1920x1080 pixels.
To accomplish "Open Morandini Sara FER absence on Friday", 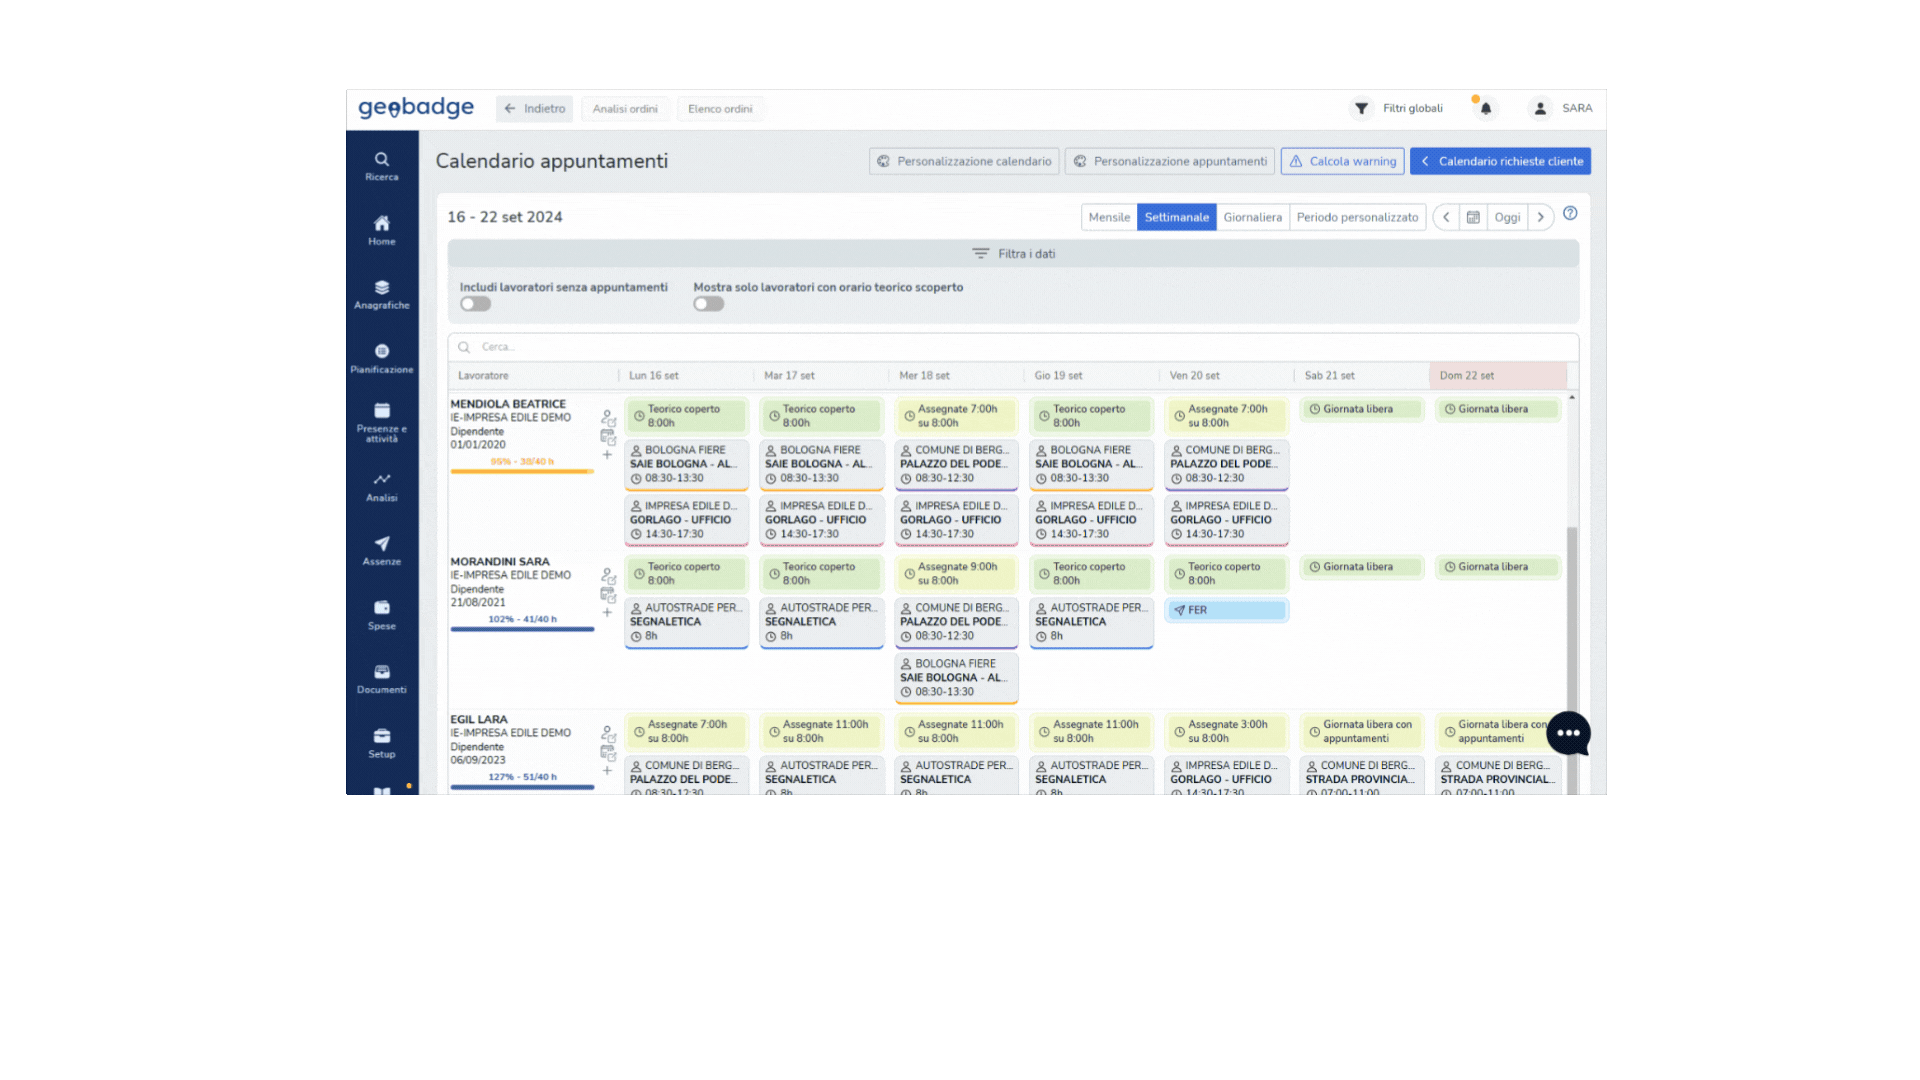I will point(1226,610).
